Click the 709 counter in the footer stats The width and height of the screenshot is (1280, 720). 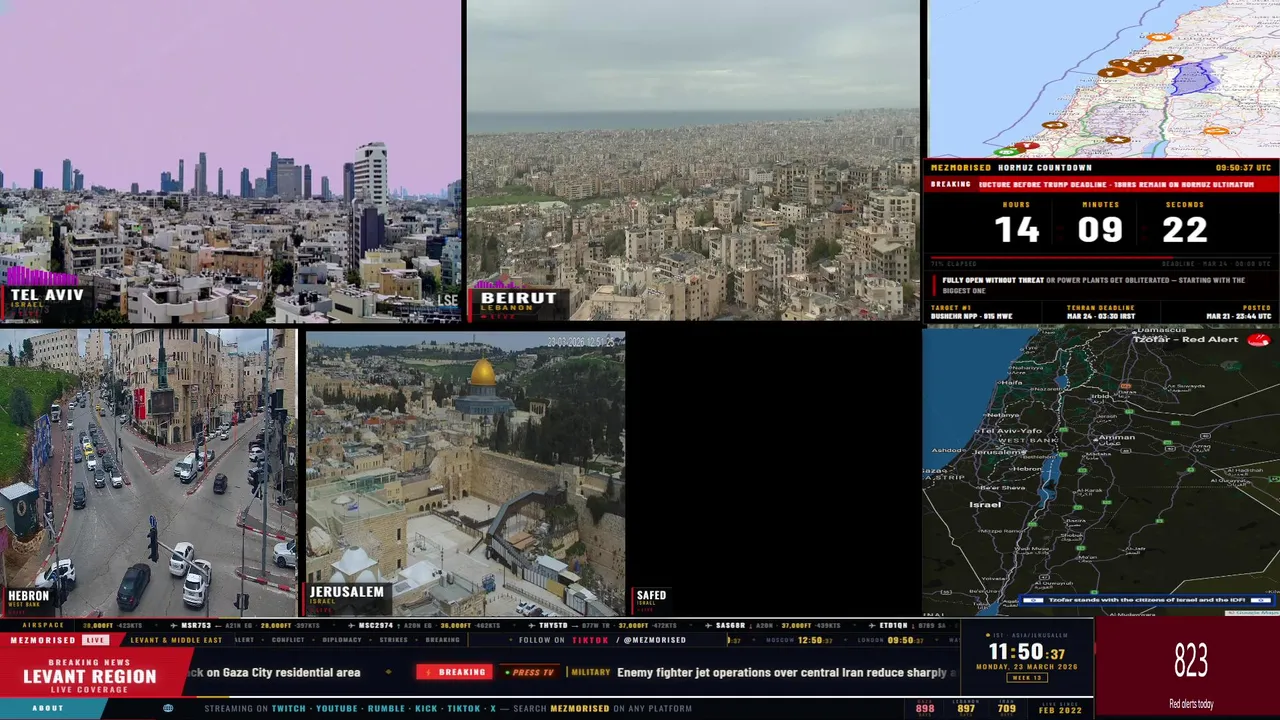1006,708
